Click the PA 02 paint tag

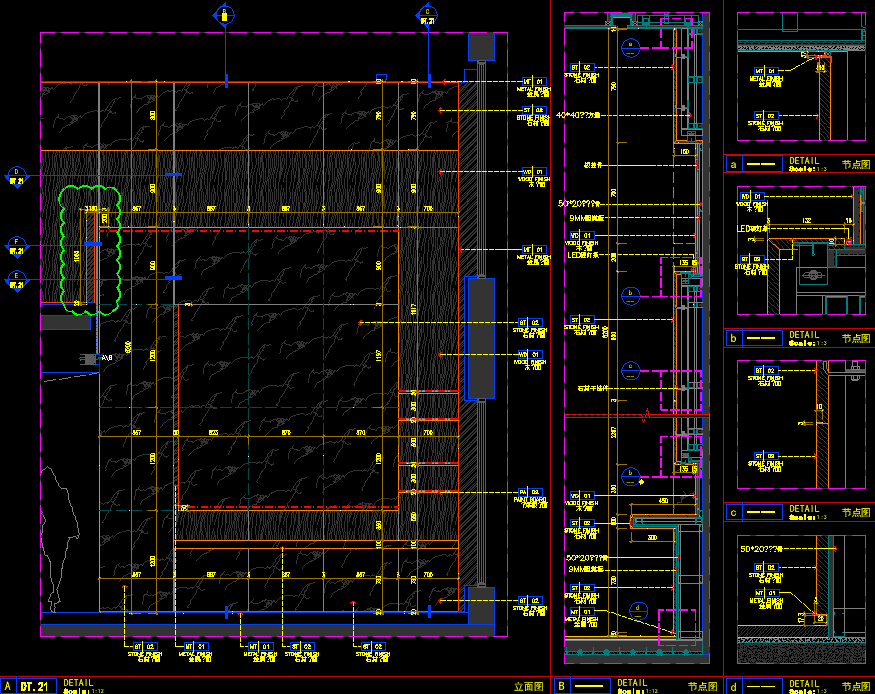(x=530, y=493)
